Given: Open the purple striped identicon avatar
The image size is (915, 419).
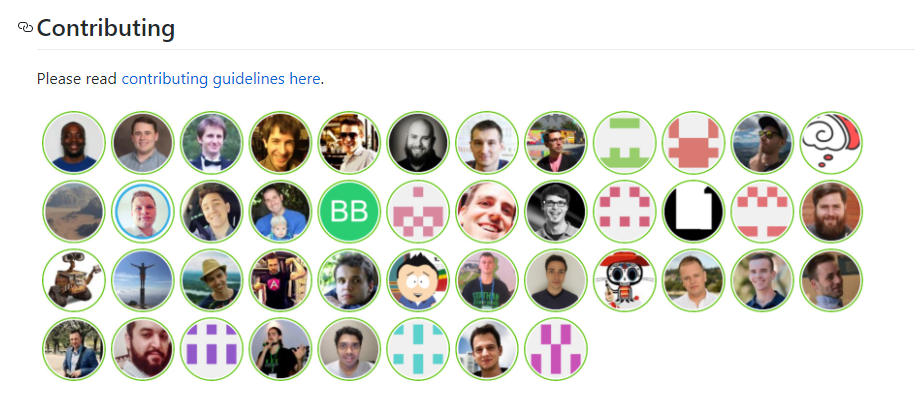Looking at the screenshot, I should click(211, 349).
